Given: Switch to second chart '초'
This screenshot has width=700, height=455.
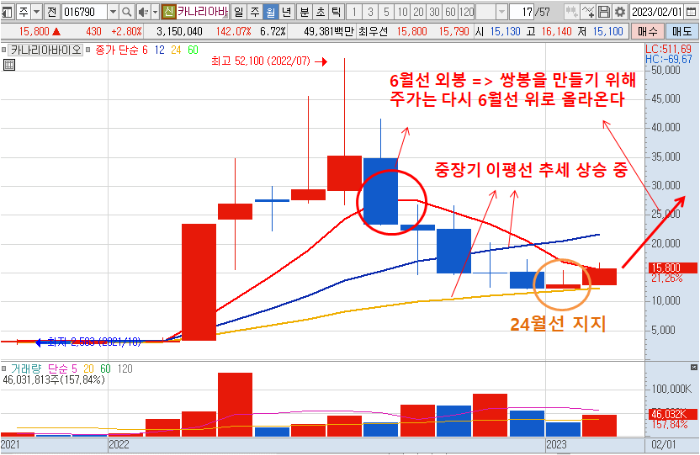Looking at the screenshot, I should click(320, 12).
